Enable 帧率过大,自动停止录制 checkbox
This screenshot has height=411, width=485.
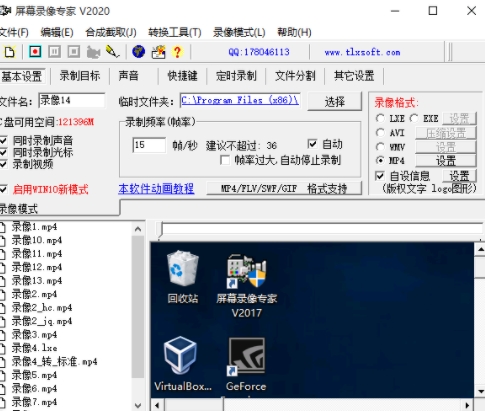pos(225,161)
